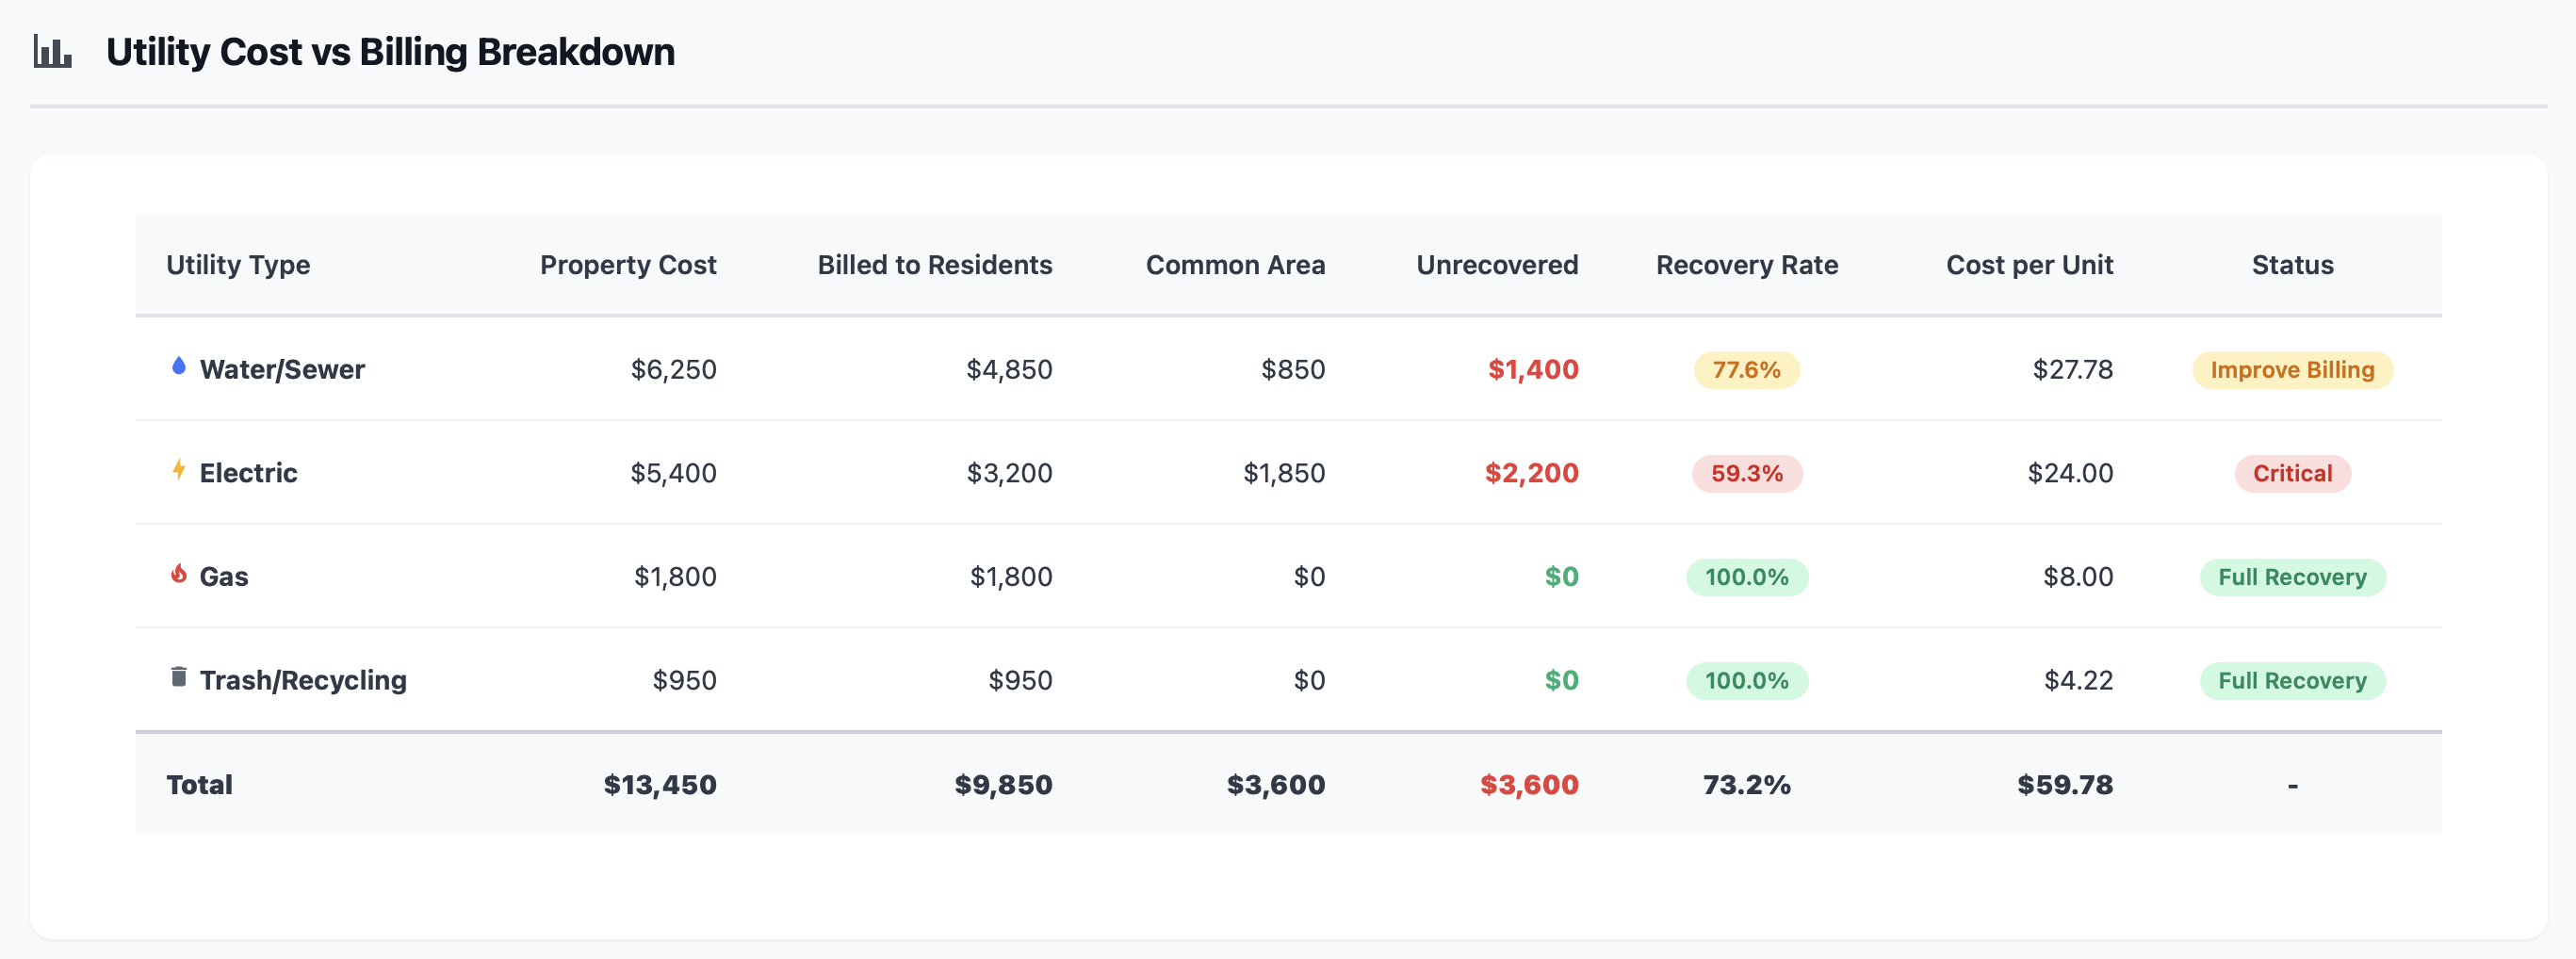Select the 77.6% recovery rate pill

pos(1746,369)
